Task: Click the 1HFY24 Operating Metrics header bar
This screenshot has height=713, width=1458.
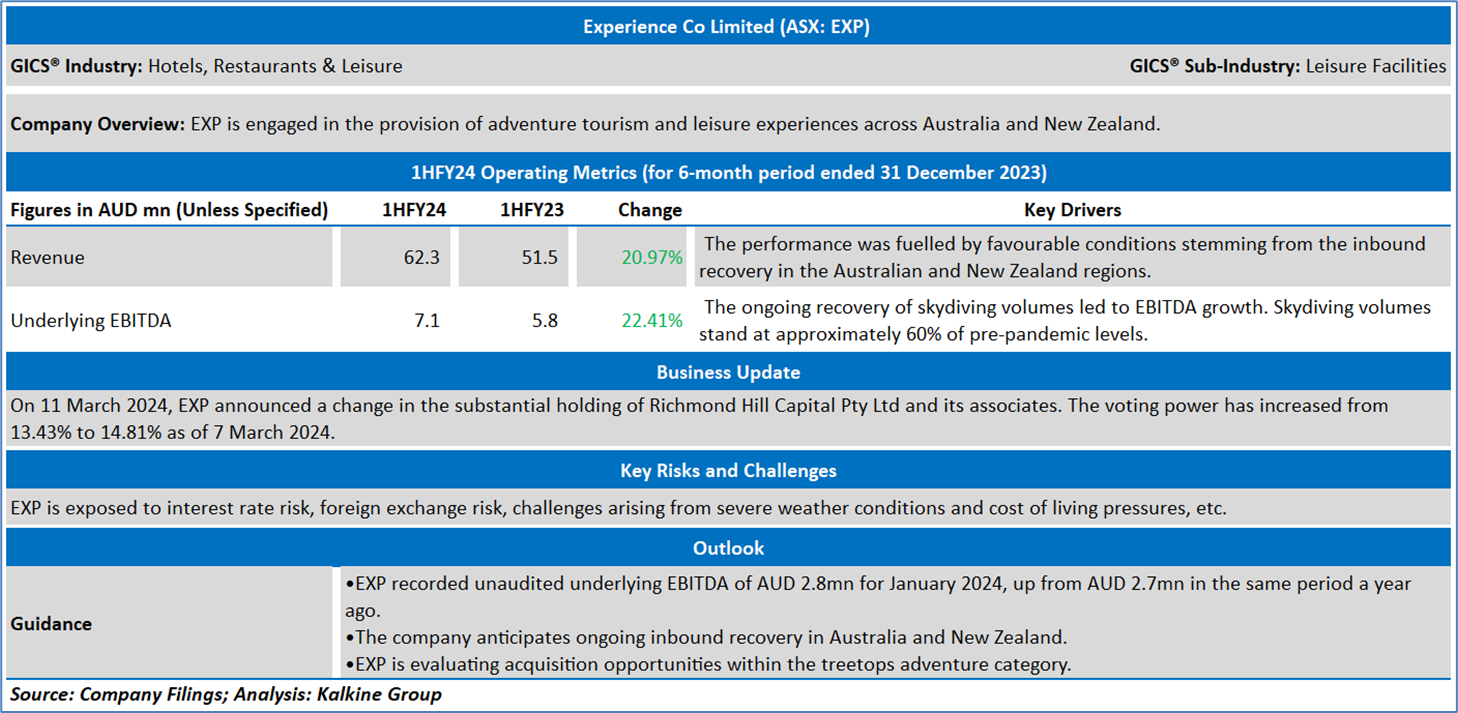Action: 727,172
